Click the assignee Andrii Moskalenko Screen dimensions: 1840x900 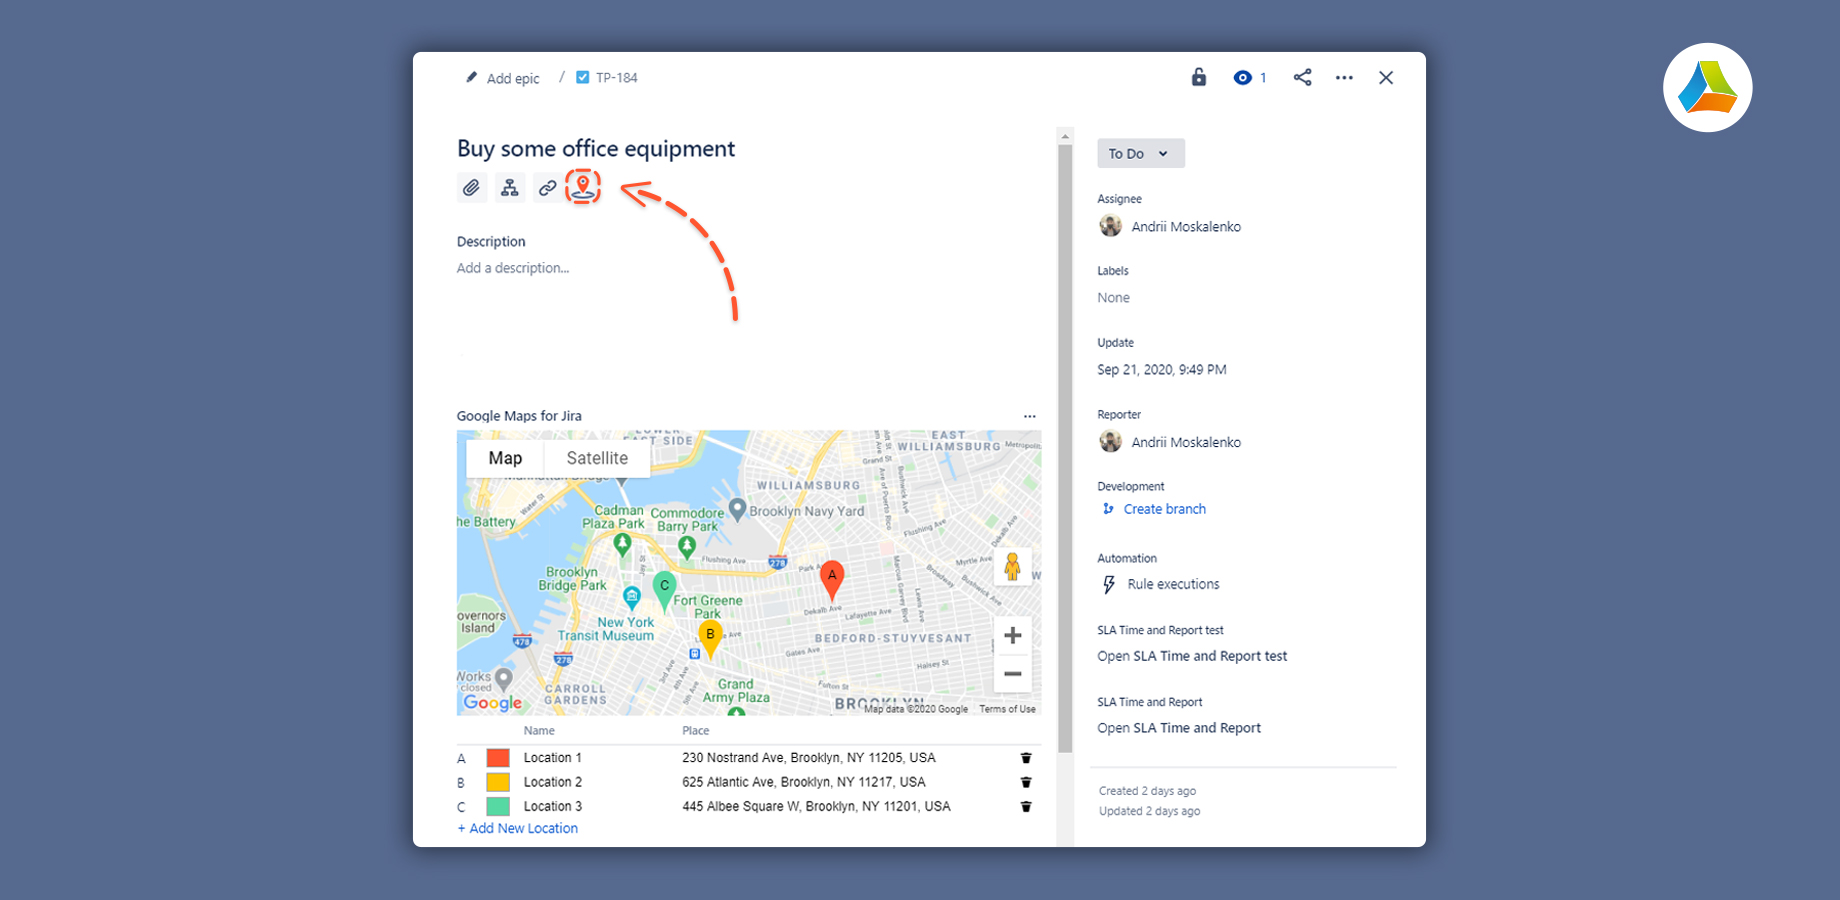click(x=1186, y=227)
